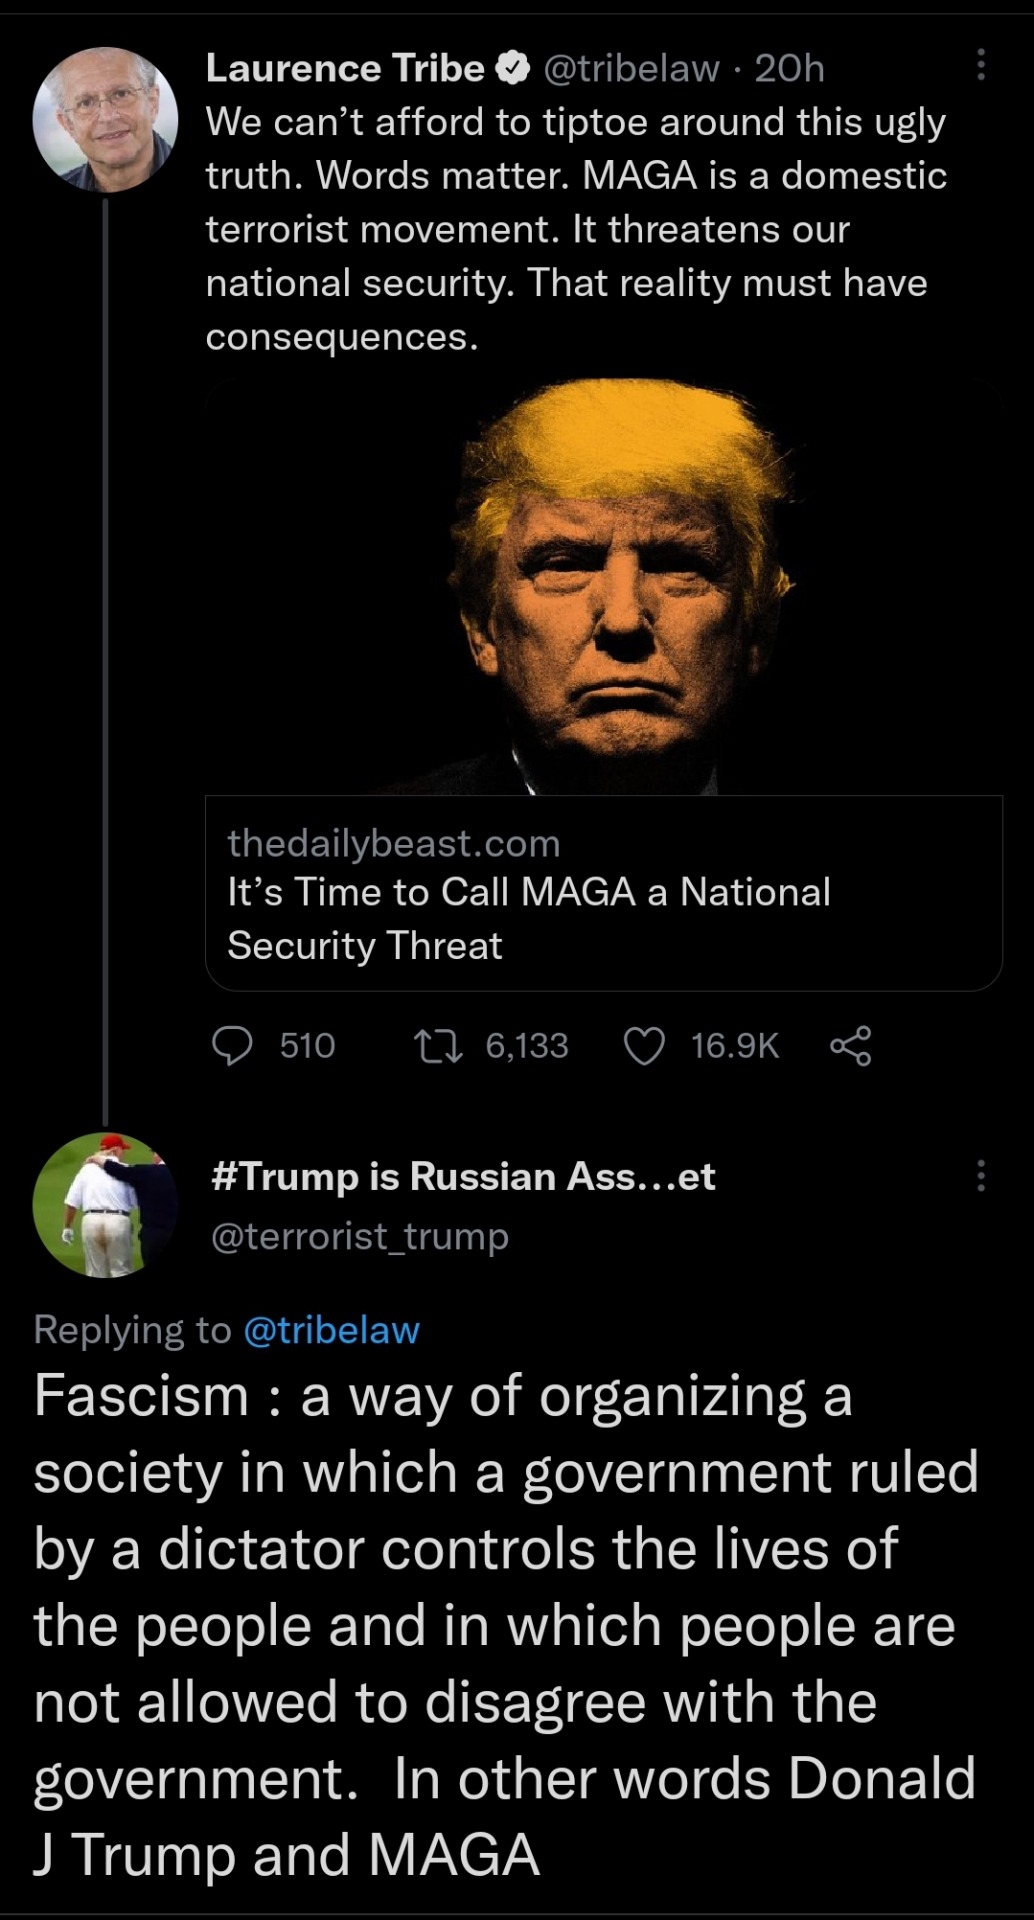Click the 20h timestamp of the tweet
1034x1920 pixels.
click(789, 68)
